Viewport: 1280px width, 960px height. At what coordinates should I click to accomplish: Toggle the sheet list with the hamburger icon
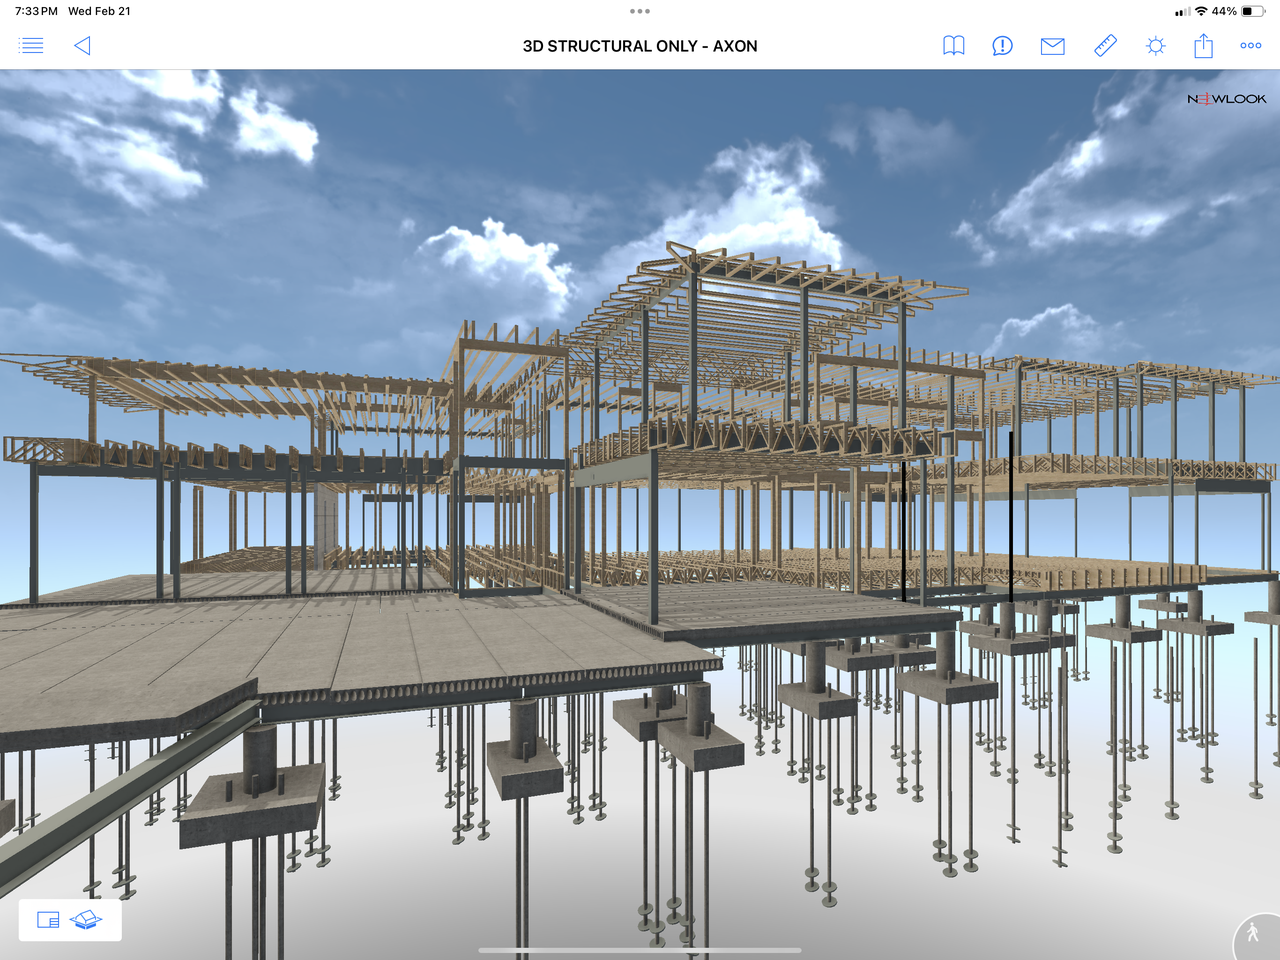pos(31,45)
